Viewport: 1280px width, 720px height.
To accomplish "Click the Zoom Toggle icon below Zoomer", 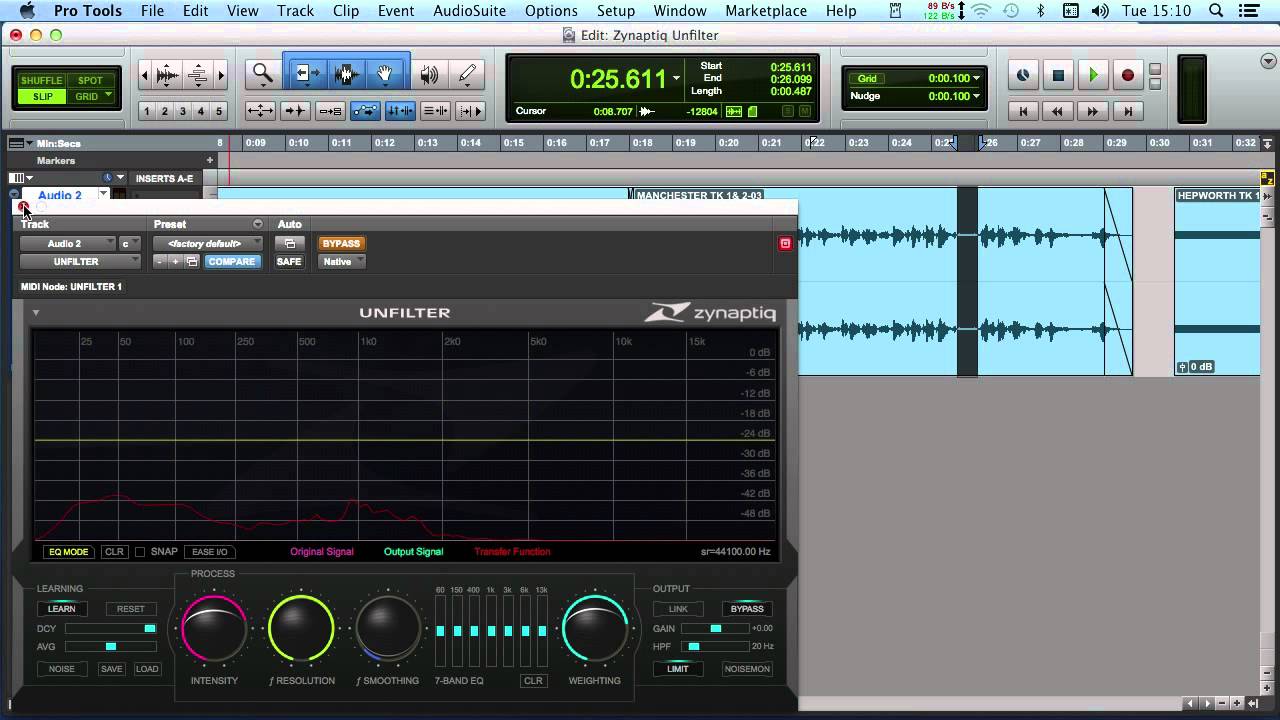I will [x=261, y=111].
